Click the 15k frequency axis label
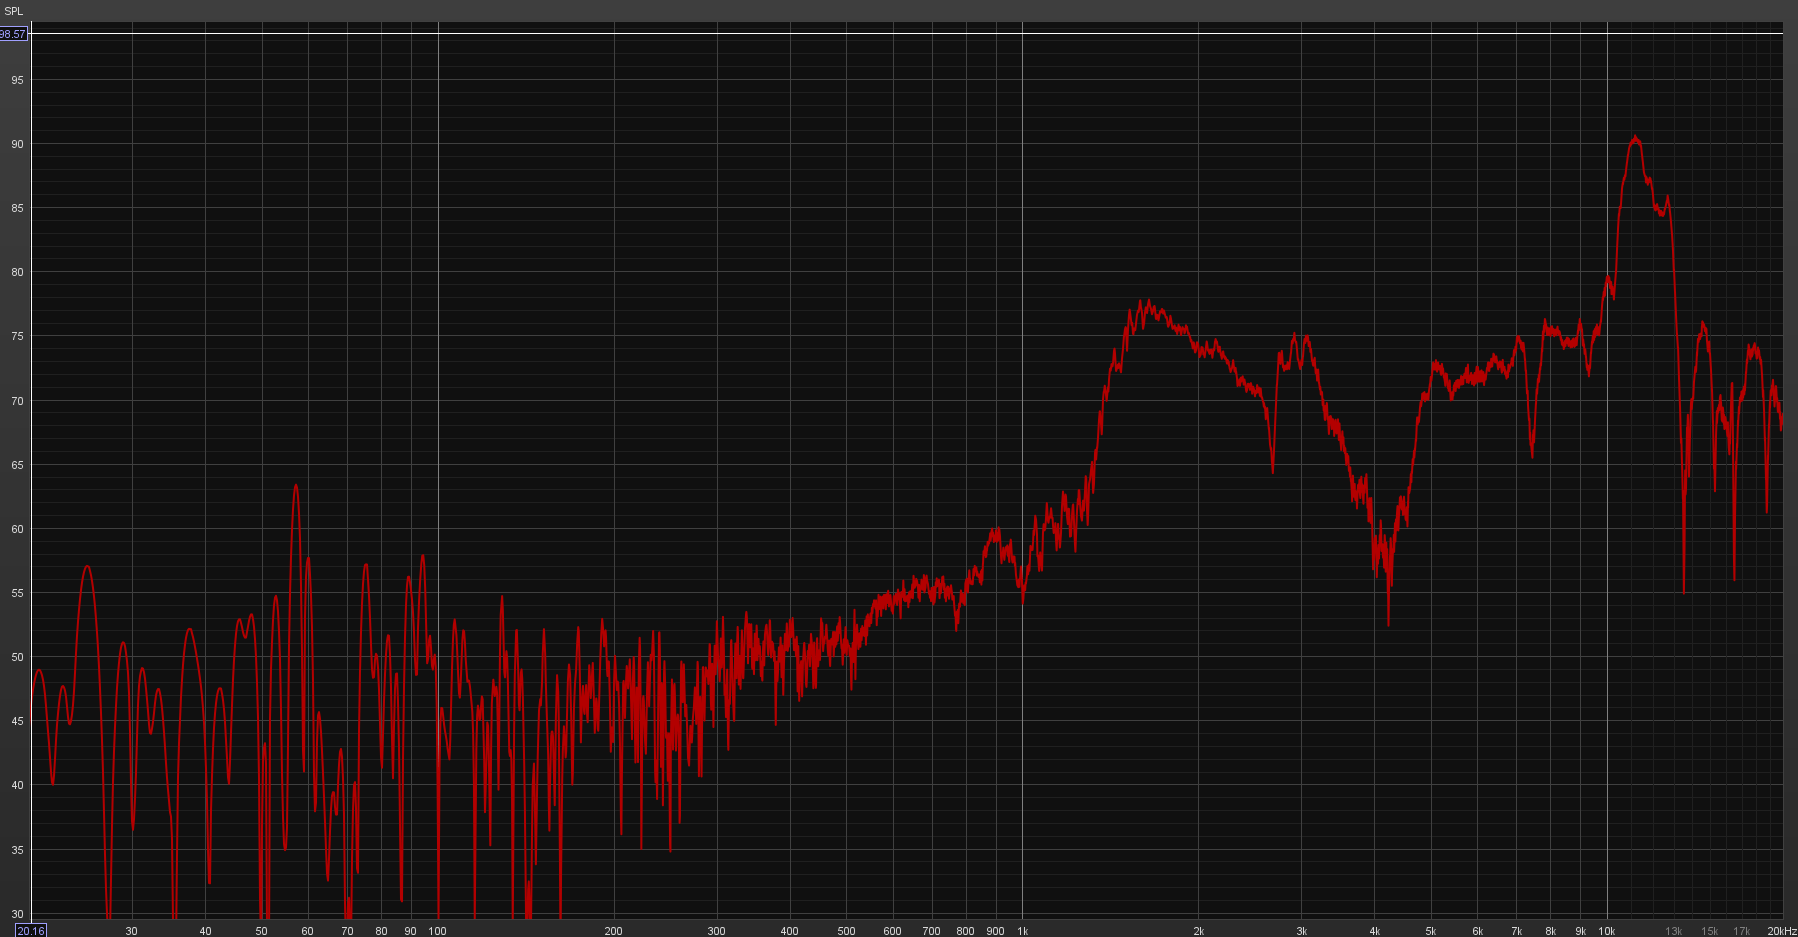Screen dimensions: 1798x937 [1710, 931]
